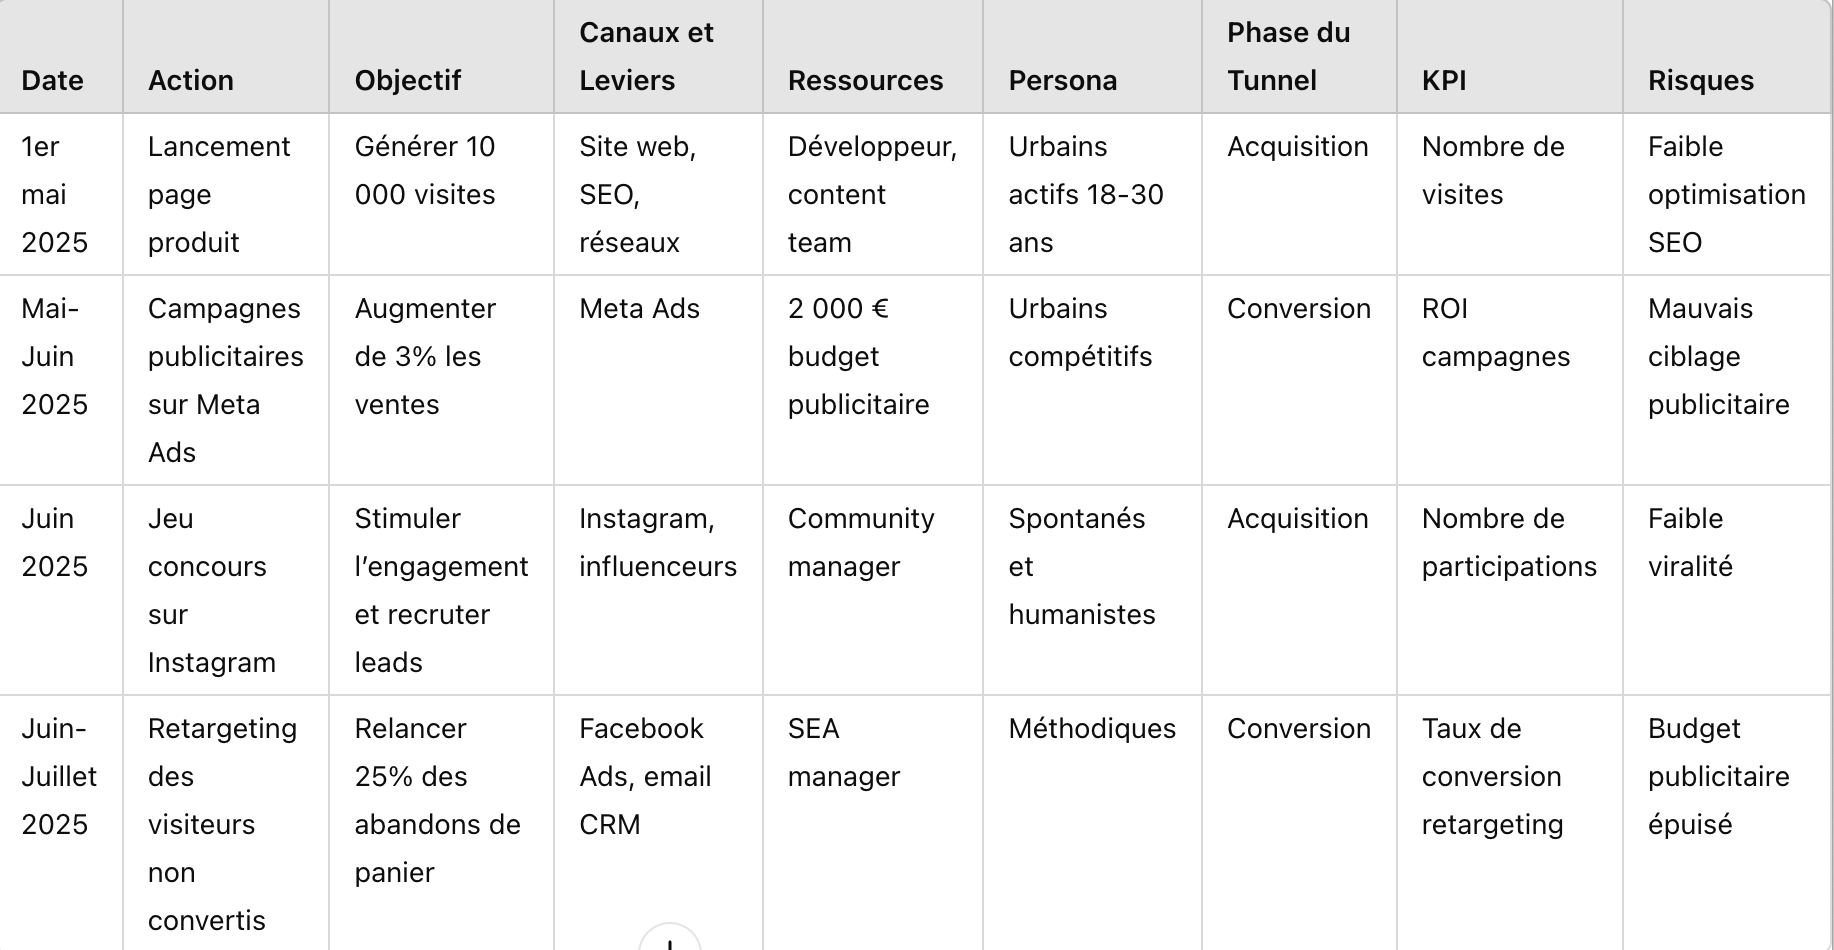The image size is (1834, 950).
Task: Click the Spontanés et humanistes cell
Action: point(1081,566)
